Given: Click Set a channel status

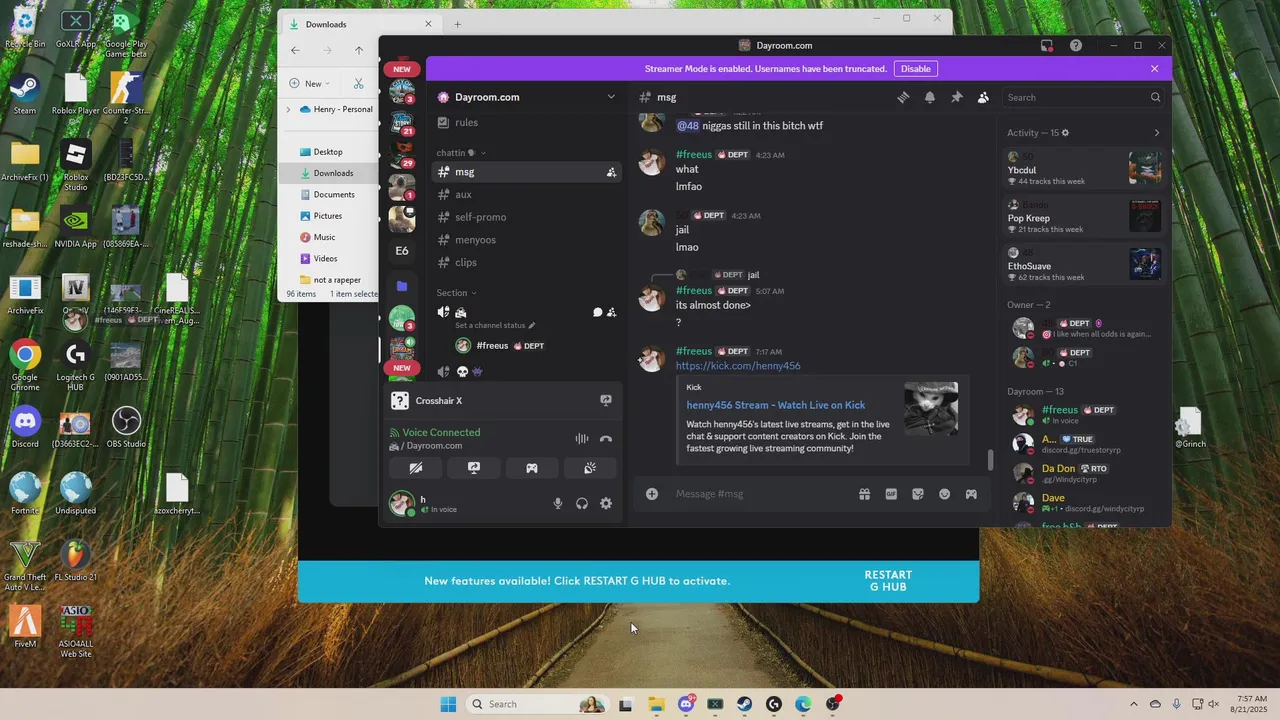Looking at the screenshot, I should pos(495,325).
